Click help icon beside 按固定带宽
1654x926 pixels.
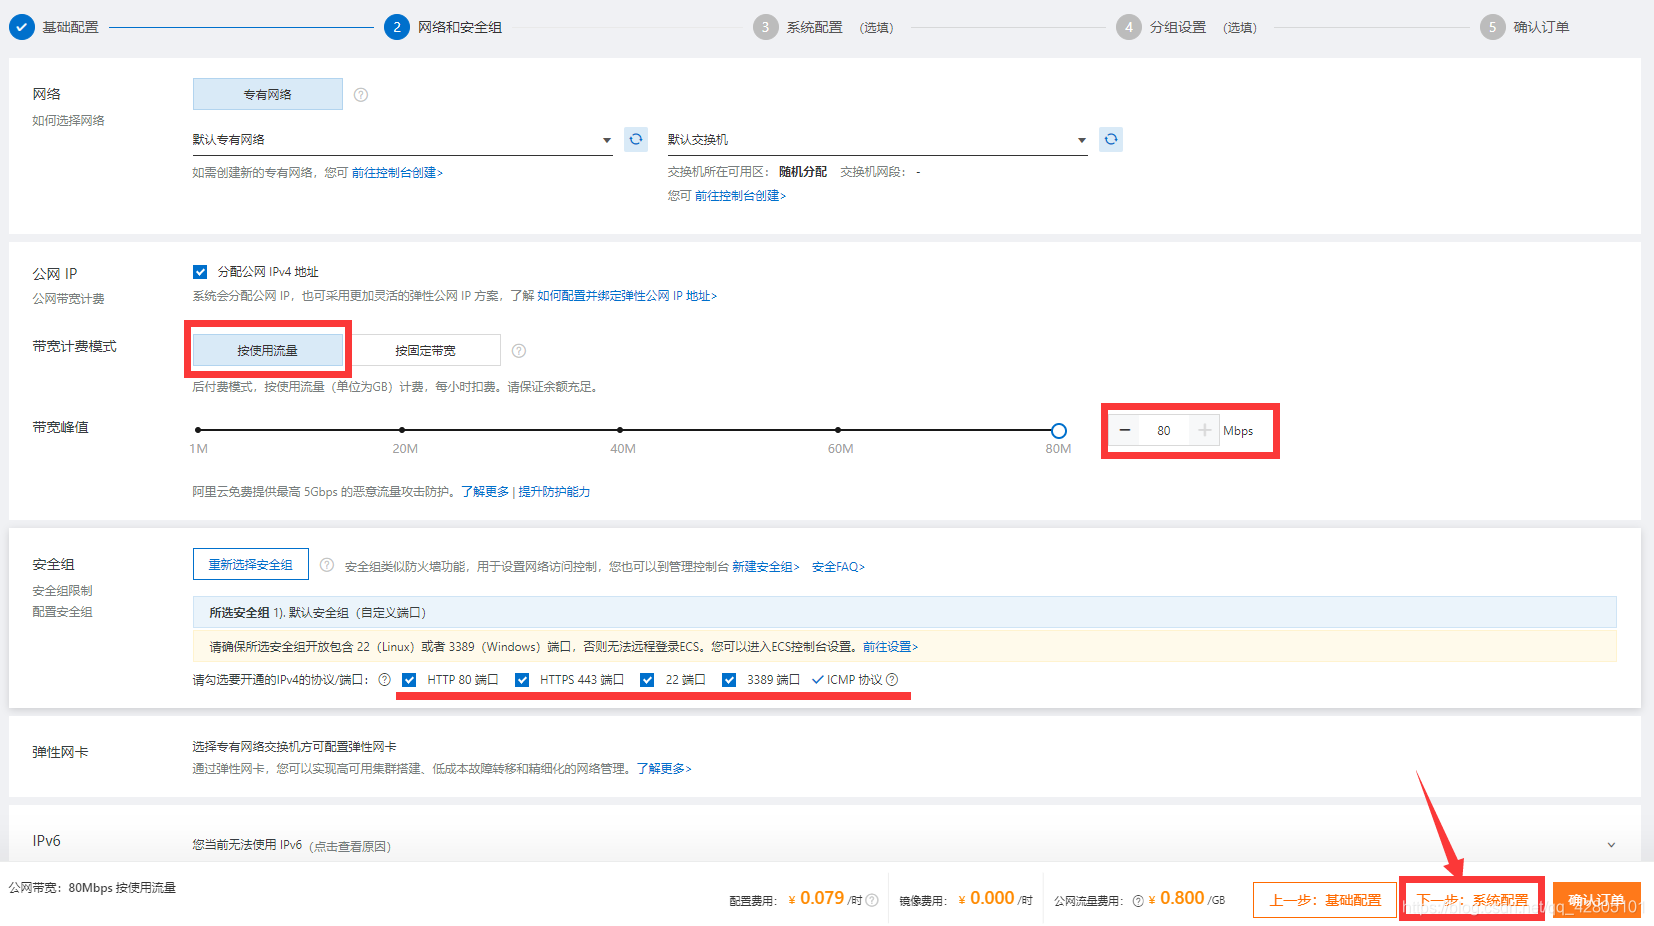(519, 351)
